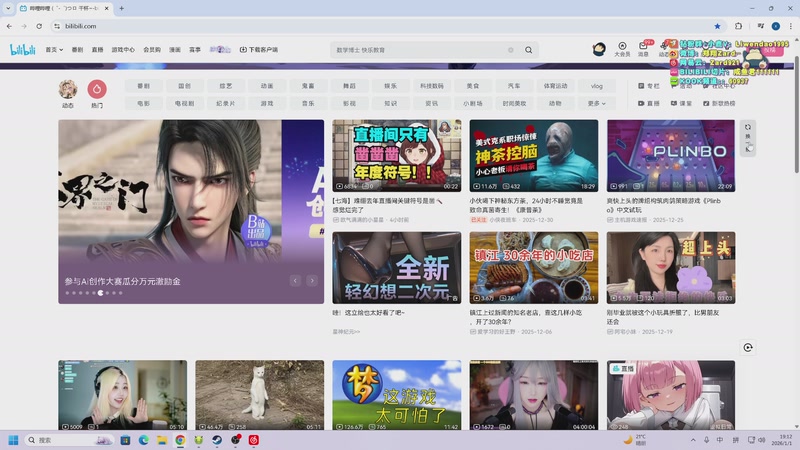Click the search magnifier icon

tap(529, 50)
